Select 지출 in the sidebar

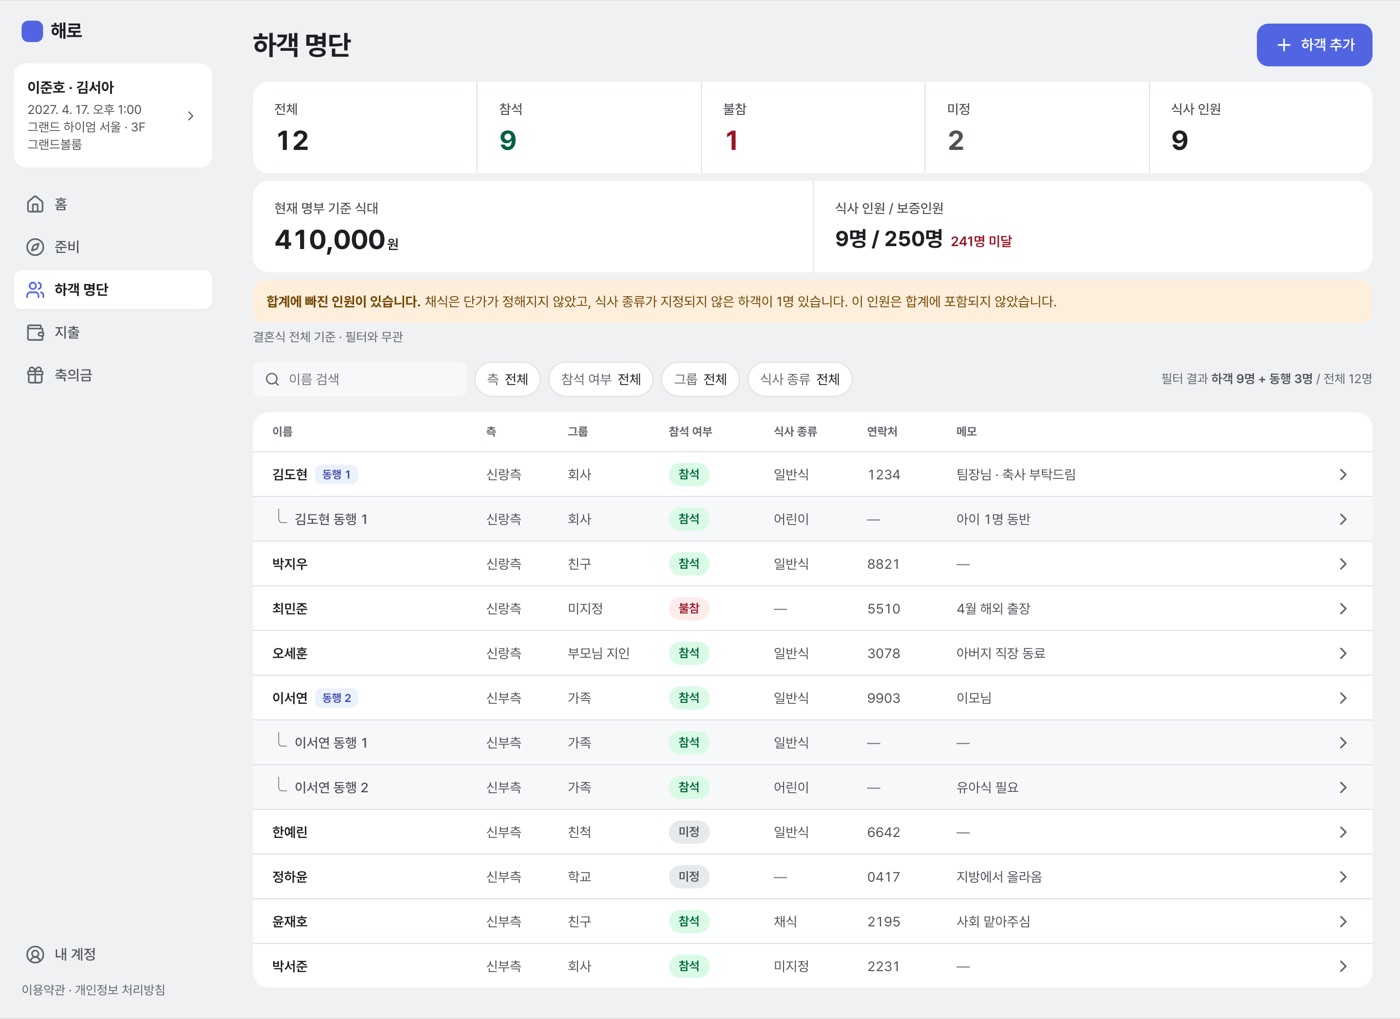pyautogui.click(x=113, y=333)
